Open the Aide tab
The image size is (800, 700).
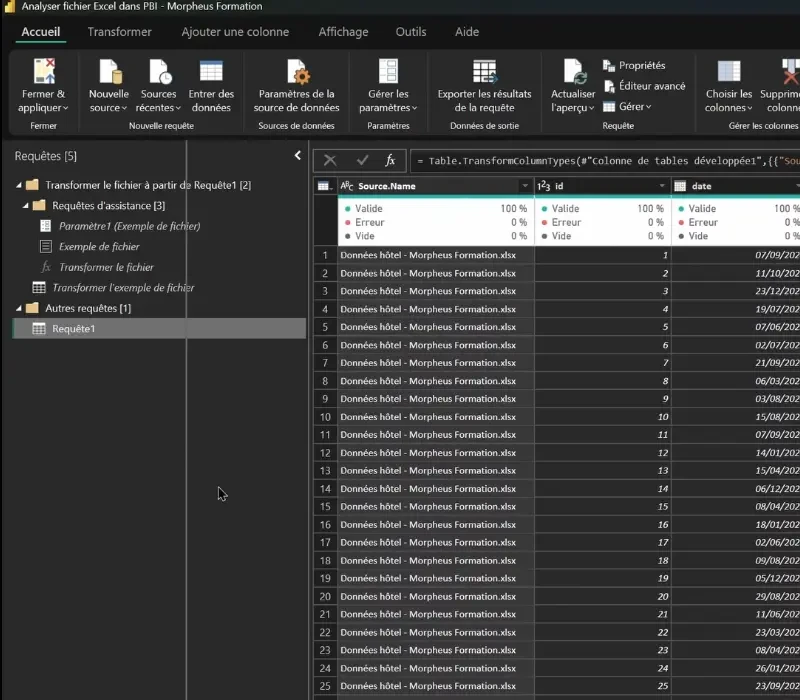tap(467, 32)
